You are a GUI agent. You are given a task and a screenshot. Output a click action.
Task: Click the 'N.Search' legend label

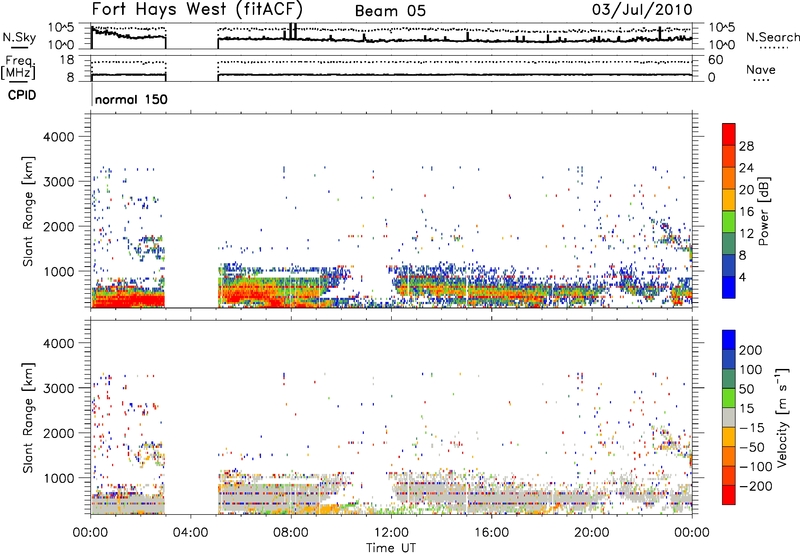773,37
